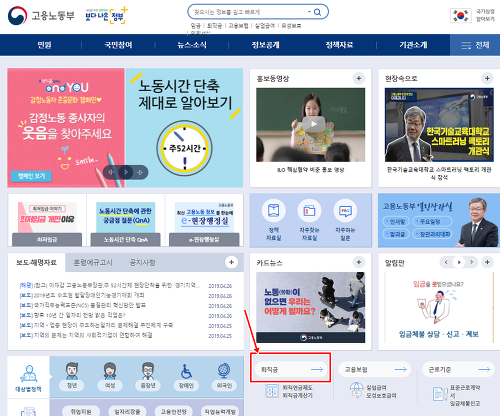This screenshot has width=500, height=416.
Task: Click the search magnifier icon
Action: point(317,12)
